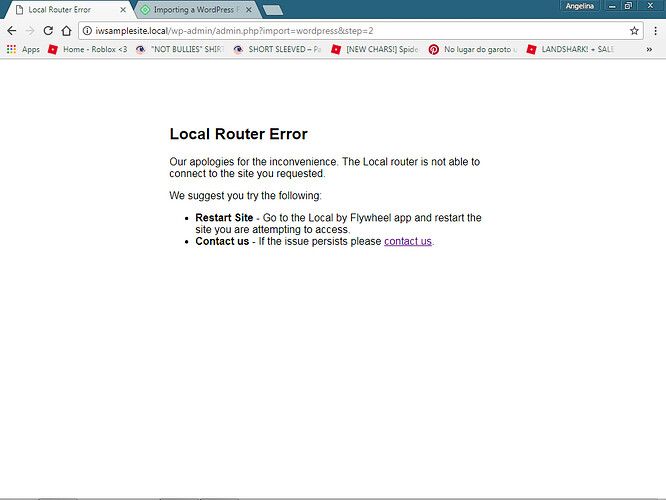Click the bold 'Restart Site' text

pyautogui.click(x=224, y=218)
